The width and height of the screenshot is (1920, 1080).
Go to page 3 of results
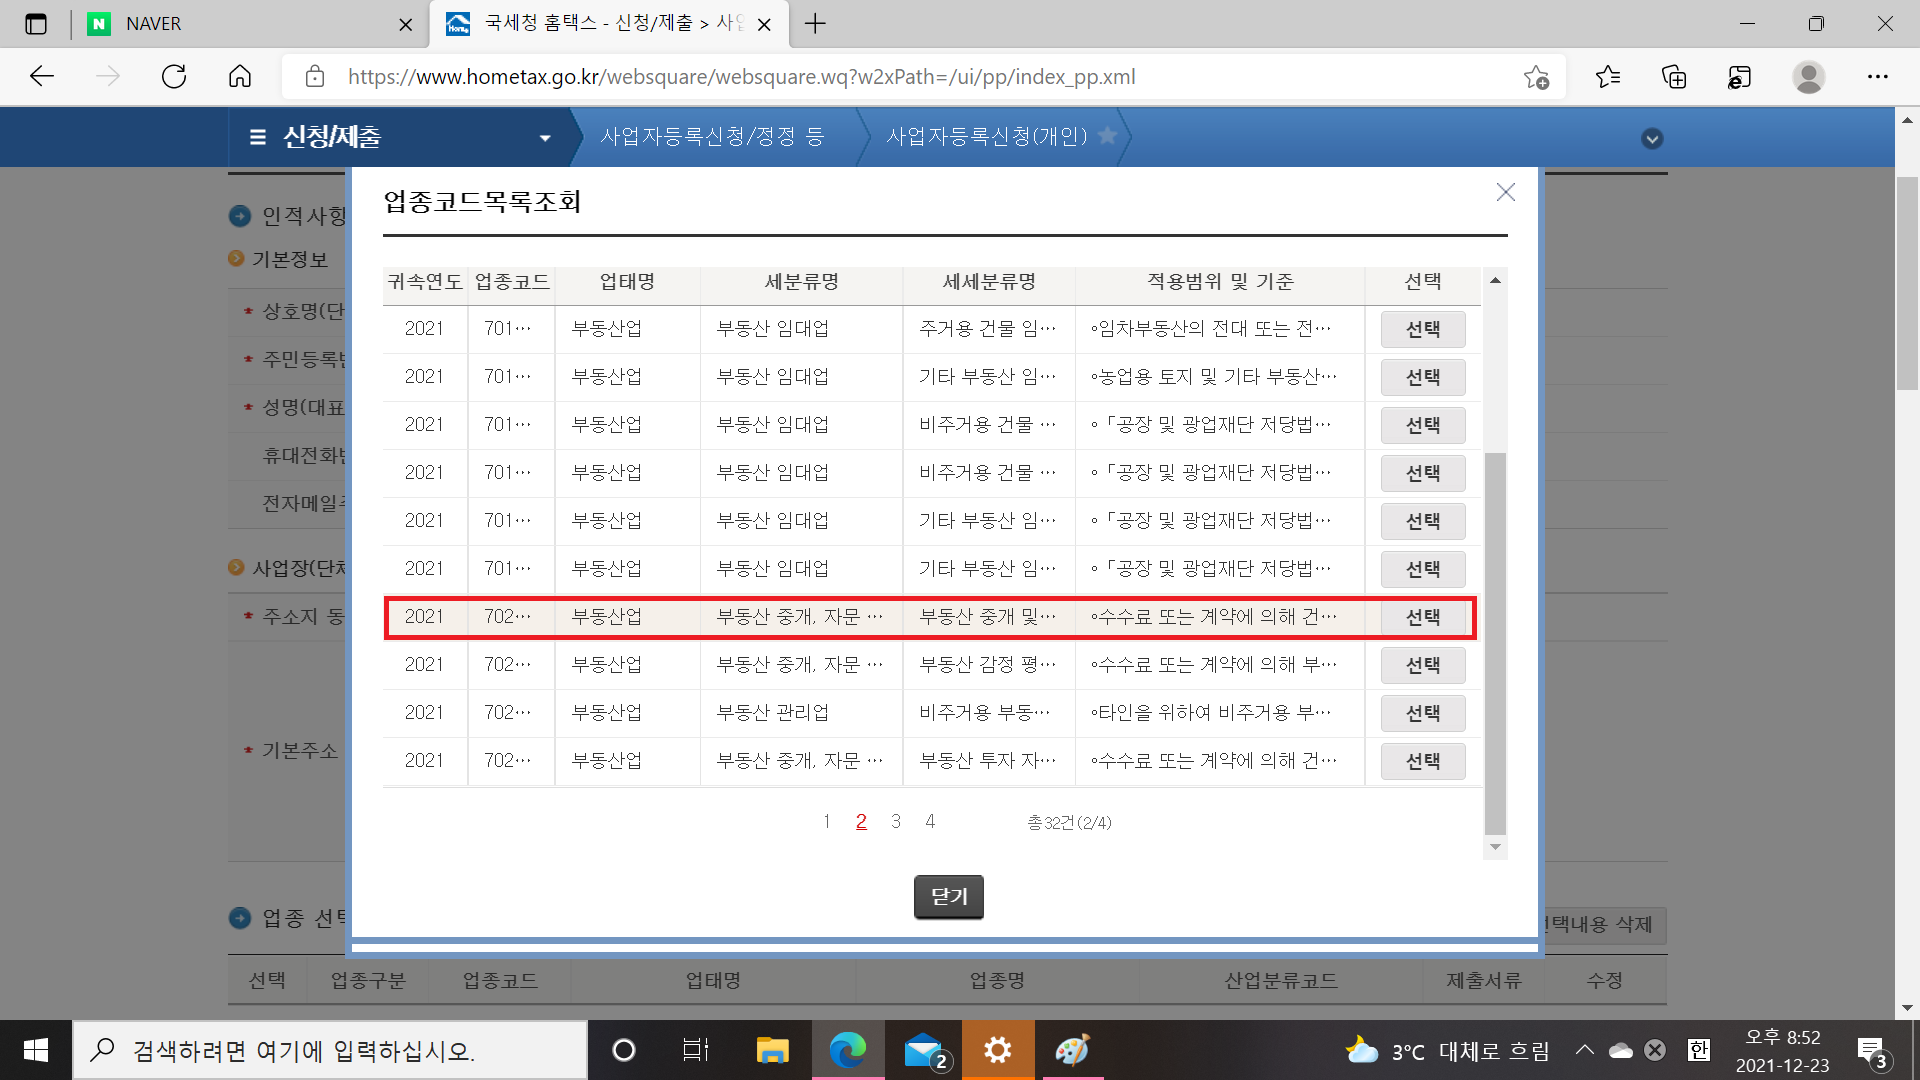(x=896, y=822)
